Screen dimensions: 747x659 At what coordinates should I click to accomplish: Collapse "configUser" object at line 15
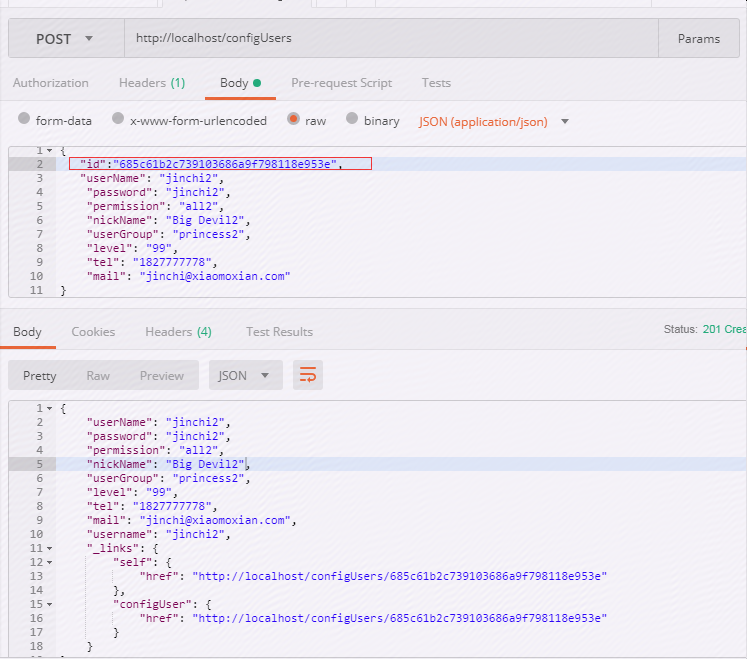(x=50, y=604)
